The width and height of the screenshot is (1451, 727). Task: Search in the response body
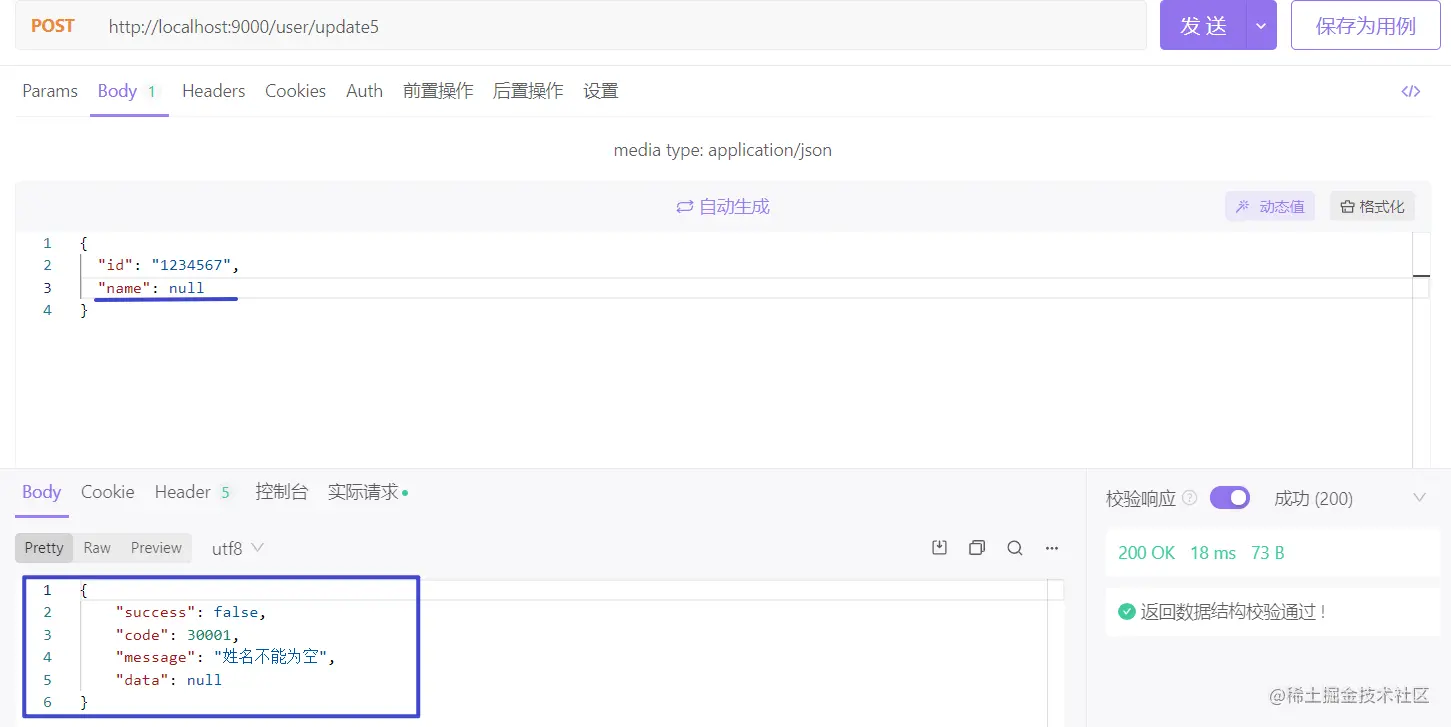click(x=1014, y=548)
